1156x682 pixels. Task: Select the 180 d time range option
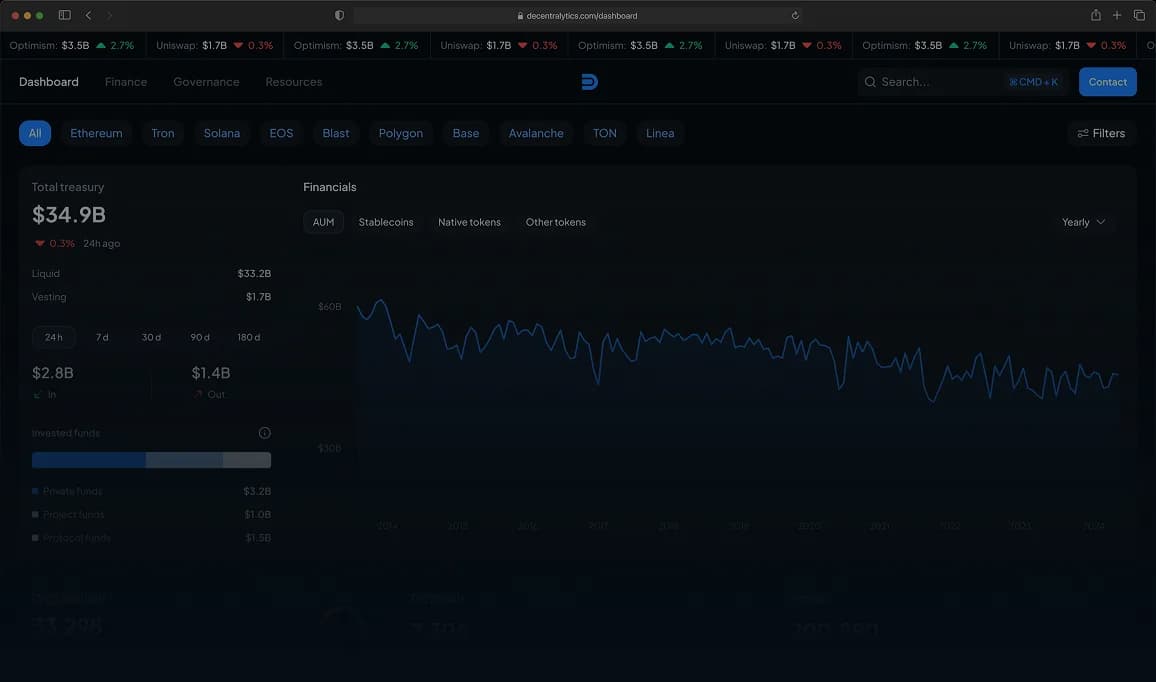click(x=248, y=337)
